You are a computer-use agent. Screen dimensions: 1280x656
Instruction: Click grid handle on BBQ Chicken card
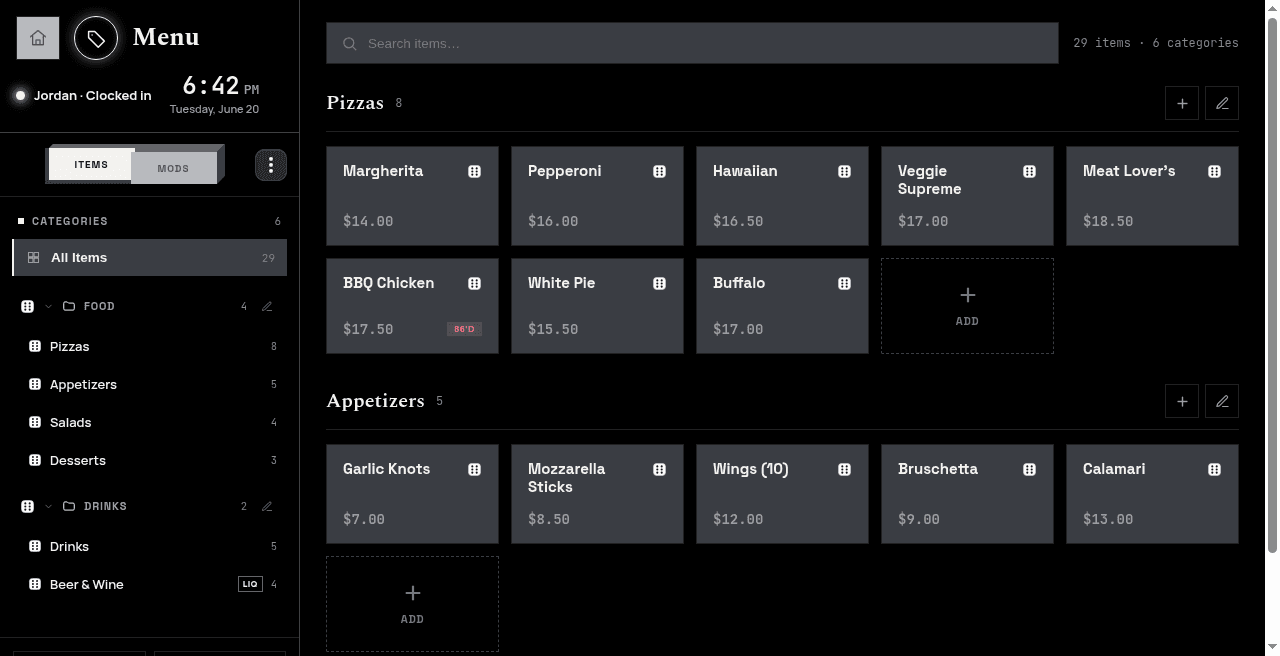click(475, 284)
